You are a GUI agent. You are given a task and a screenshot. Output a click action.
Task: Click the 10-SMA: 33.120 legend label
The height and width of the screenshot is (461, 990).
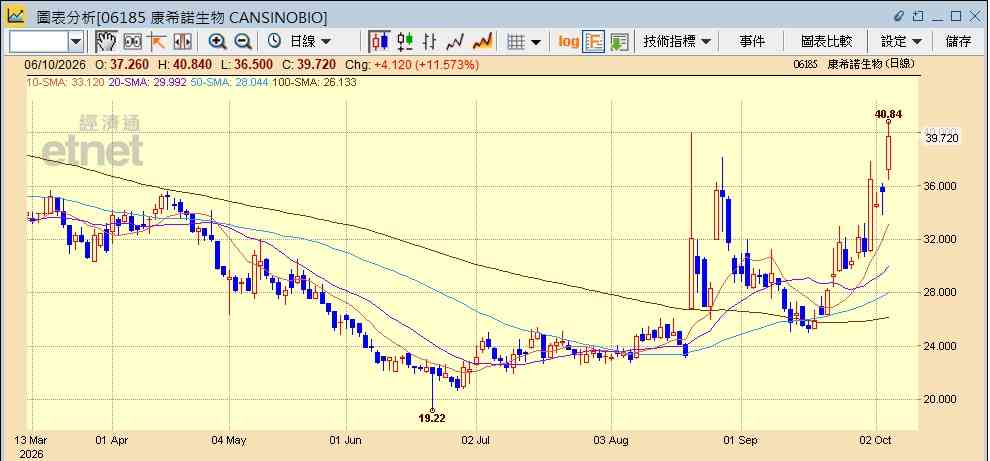point(64,82)
